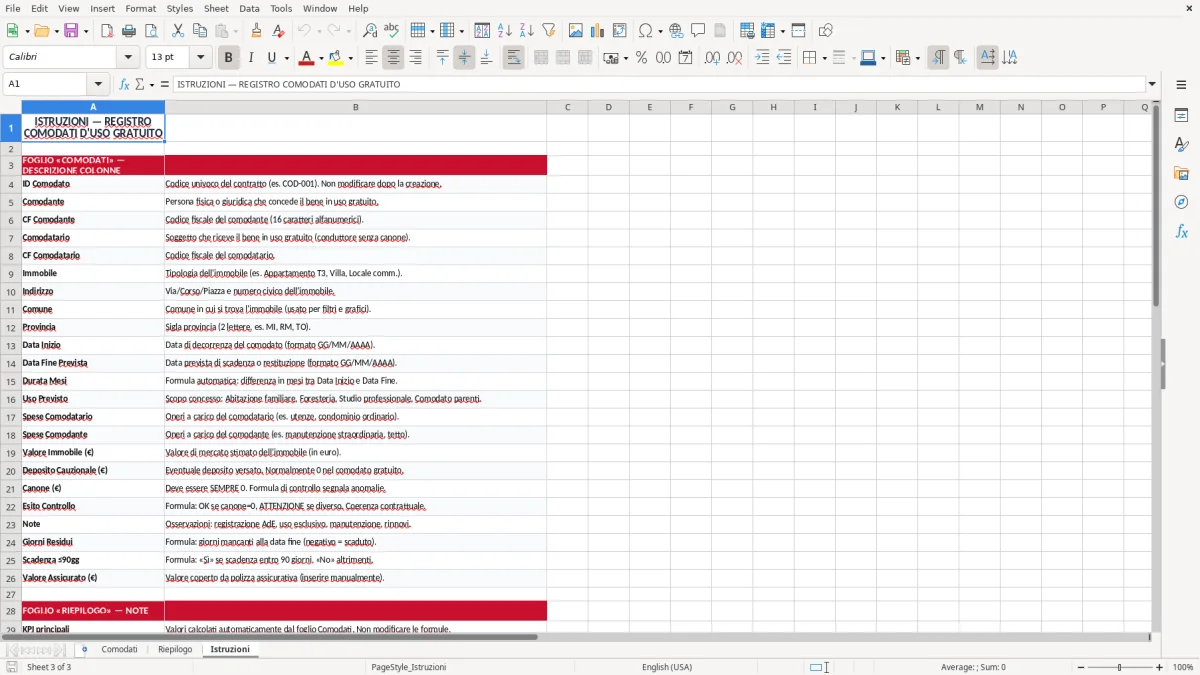This screenshot has height=675, width=1200.
Task: Click the Insert Hyperlink globe icon
Action: (x=676, y=31)
